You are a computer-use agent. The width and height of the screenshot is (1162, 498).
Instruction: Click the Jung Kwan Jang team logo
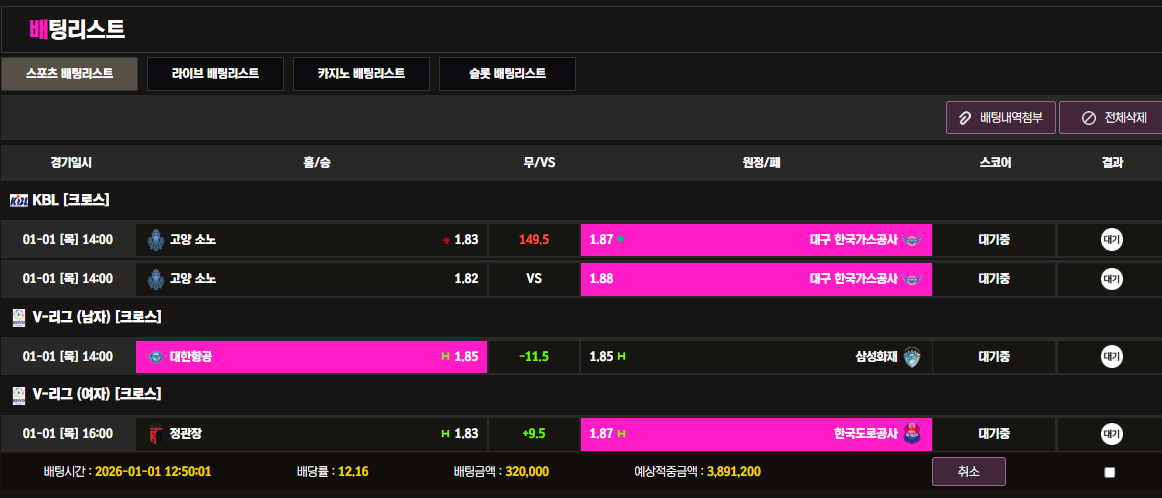(155, 434)
